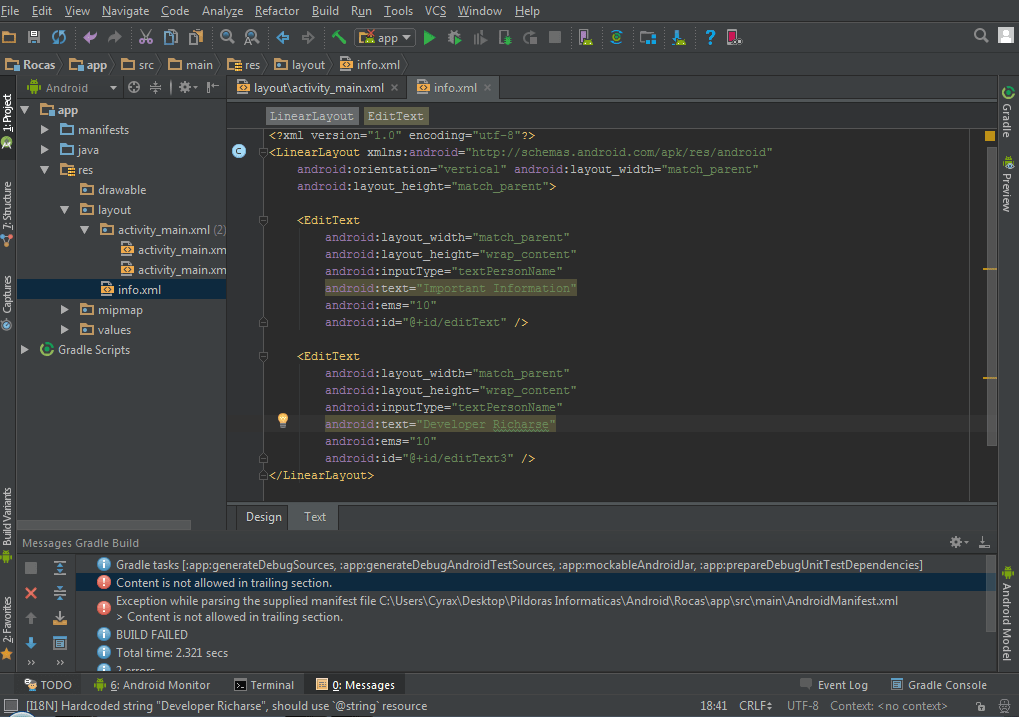The height and width of the screenshot is (717, 1024).
Task: Open Android Device Monitor icon
Action: pyautogui.click(x=734, y=37)
